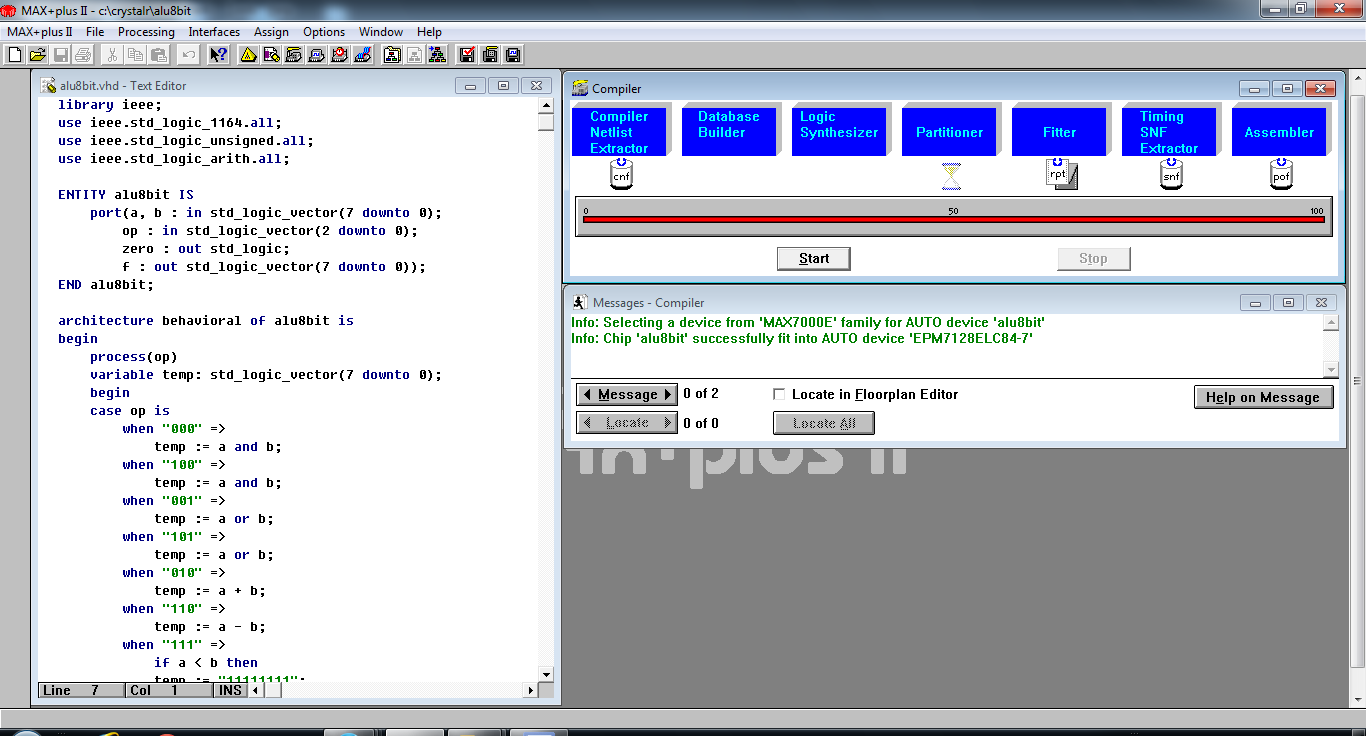
Task: Click the Timing SNF Extractor module box
Action: click(x=1169, y=132)
